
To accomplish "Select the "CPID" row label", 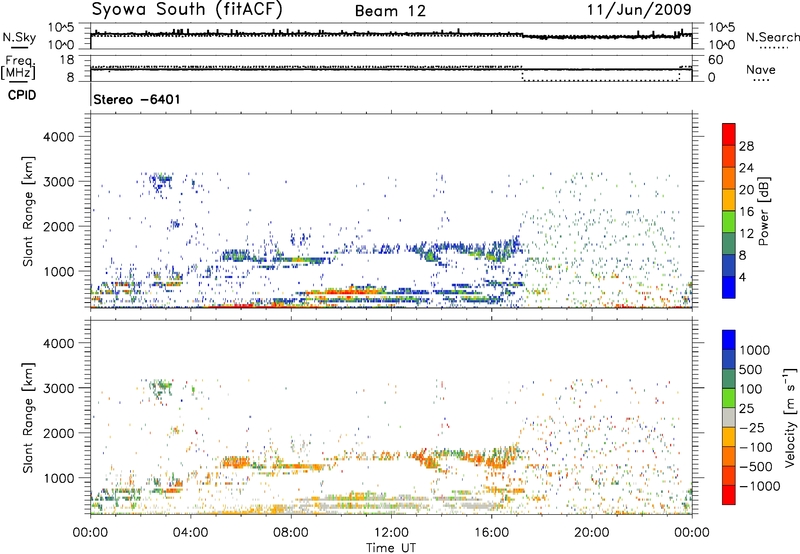I will tap(22, 95).
